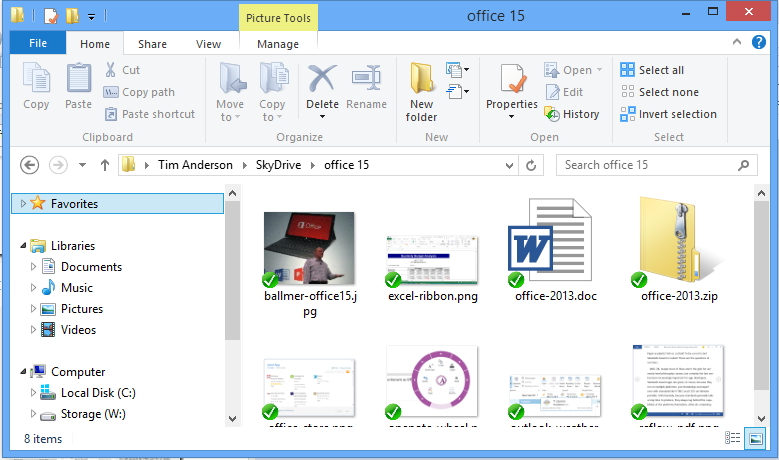Click the New folder icon in quick access toolbar
The height and width of the screenshot is (460, 779).
point(72,16)
